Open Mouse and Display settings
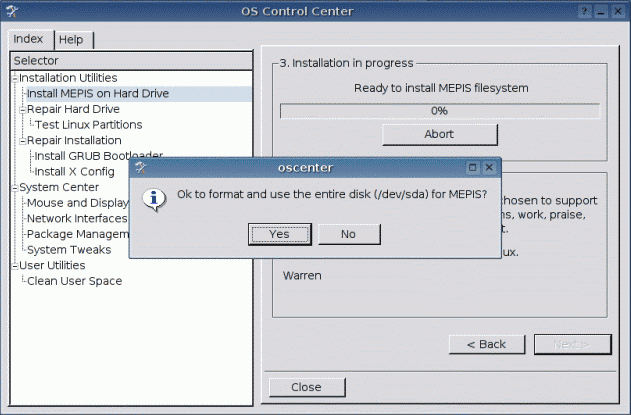 78,203
